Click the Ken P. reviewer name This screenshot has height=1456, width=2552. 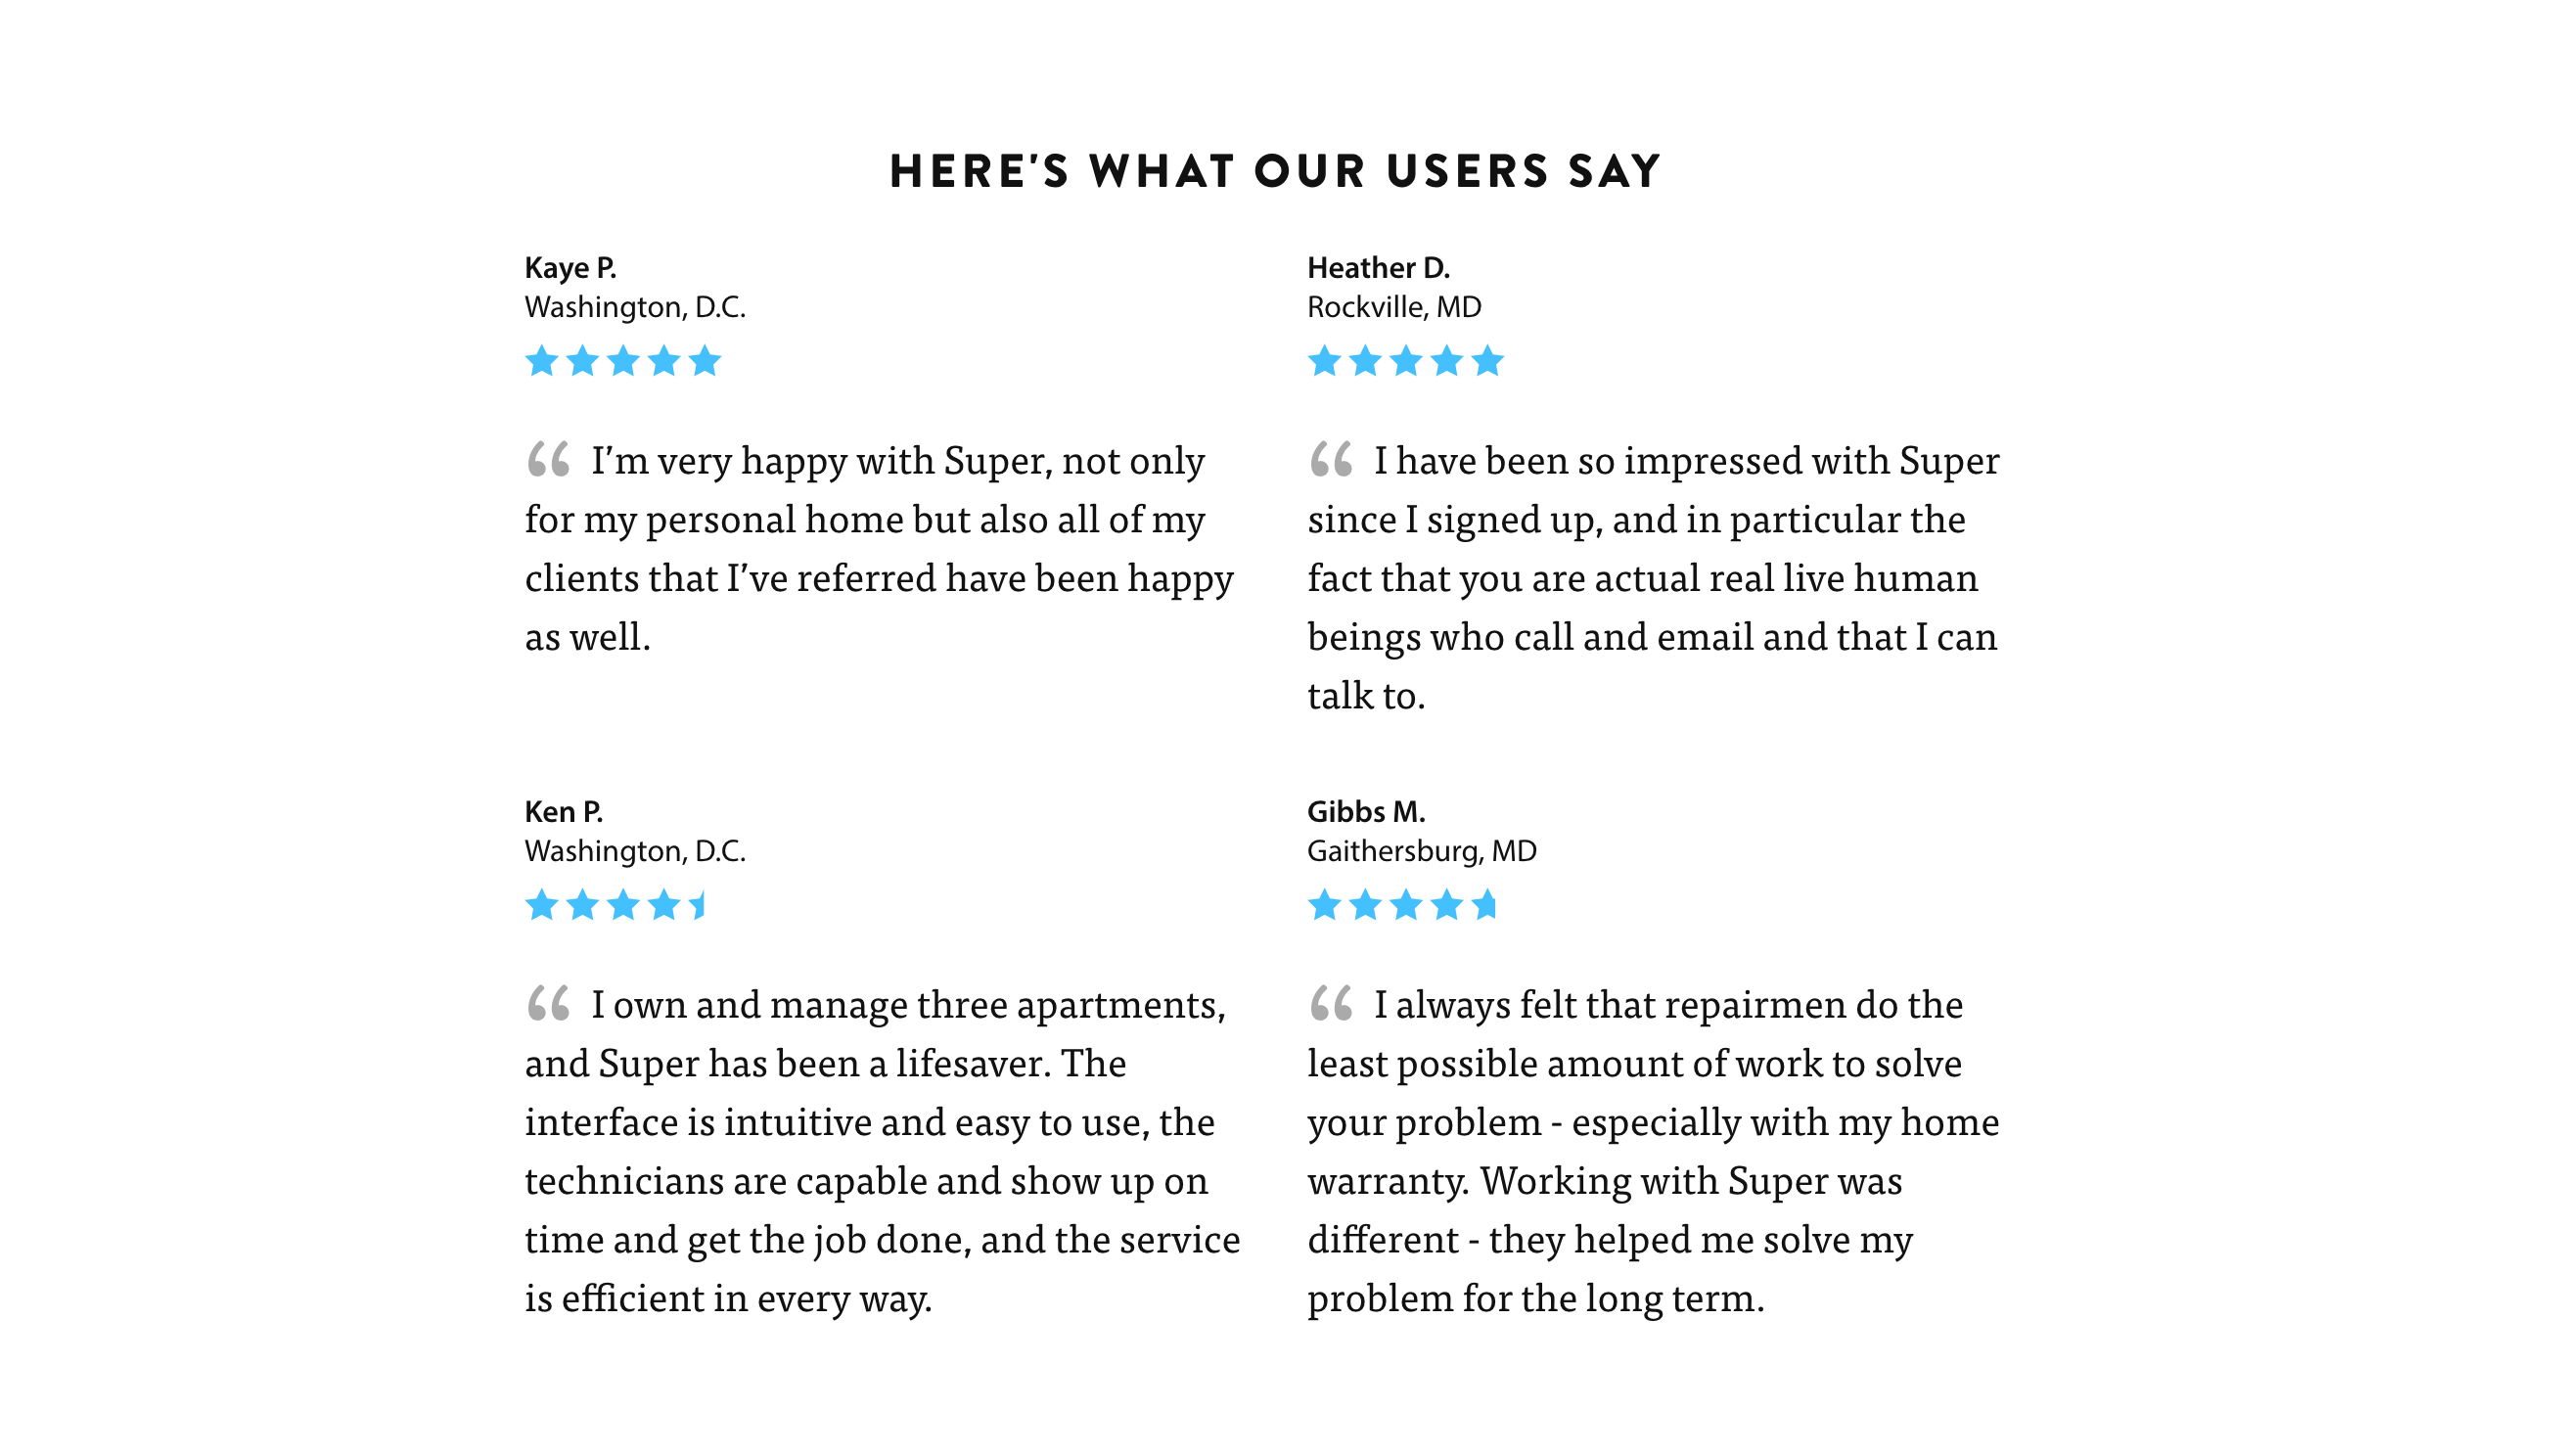tap(564, 811)
